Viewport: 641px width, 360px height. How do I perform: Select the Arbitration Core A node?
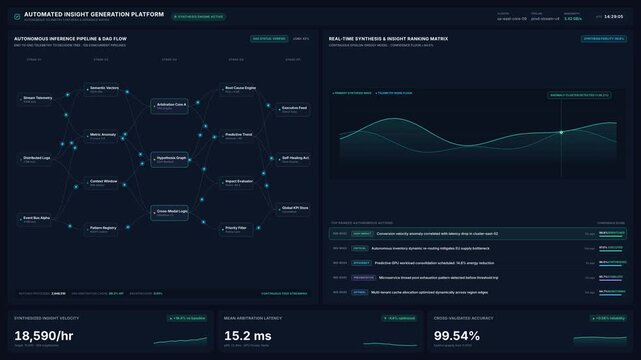coord(169,106)
